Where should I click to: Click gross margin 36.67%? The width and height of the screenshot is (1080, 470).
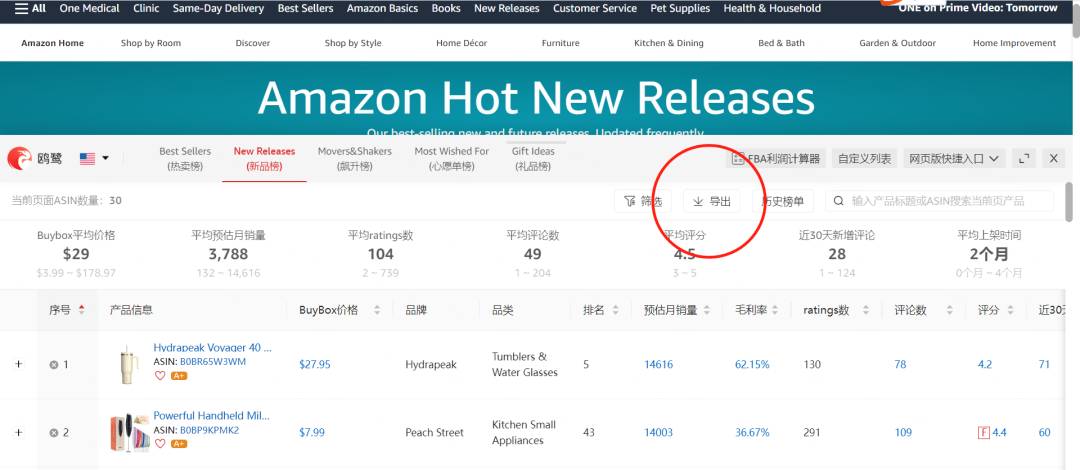coord(752,433)
